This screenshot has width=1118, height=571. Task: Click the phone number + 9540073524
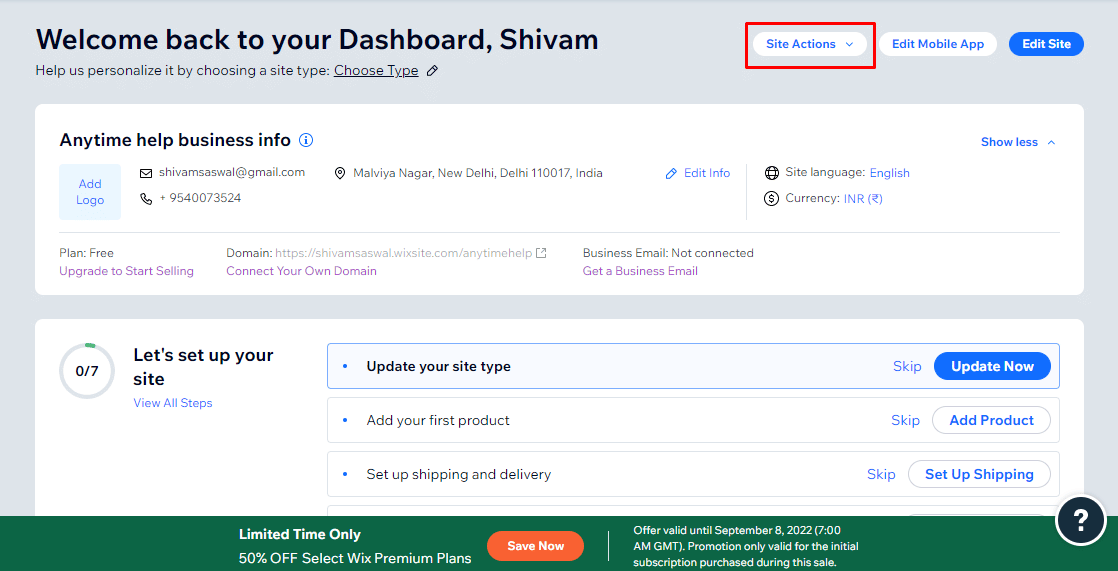pos(200,198)
